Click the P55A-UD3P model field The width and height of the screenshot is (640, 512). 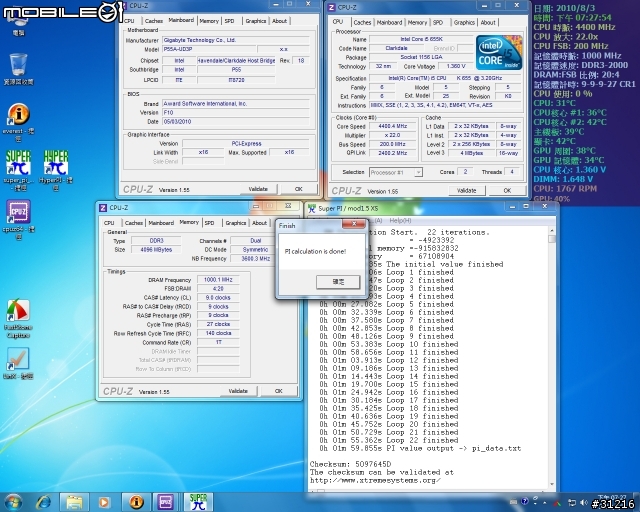click(x=209, y=49)
